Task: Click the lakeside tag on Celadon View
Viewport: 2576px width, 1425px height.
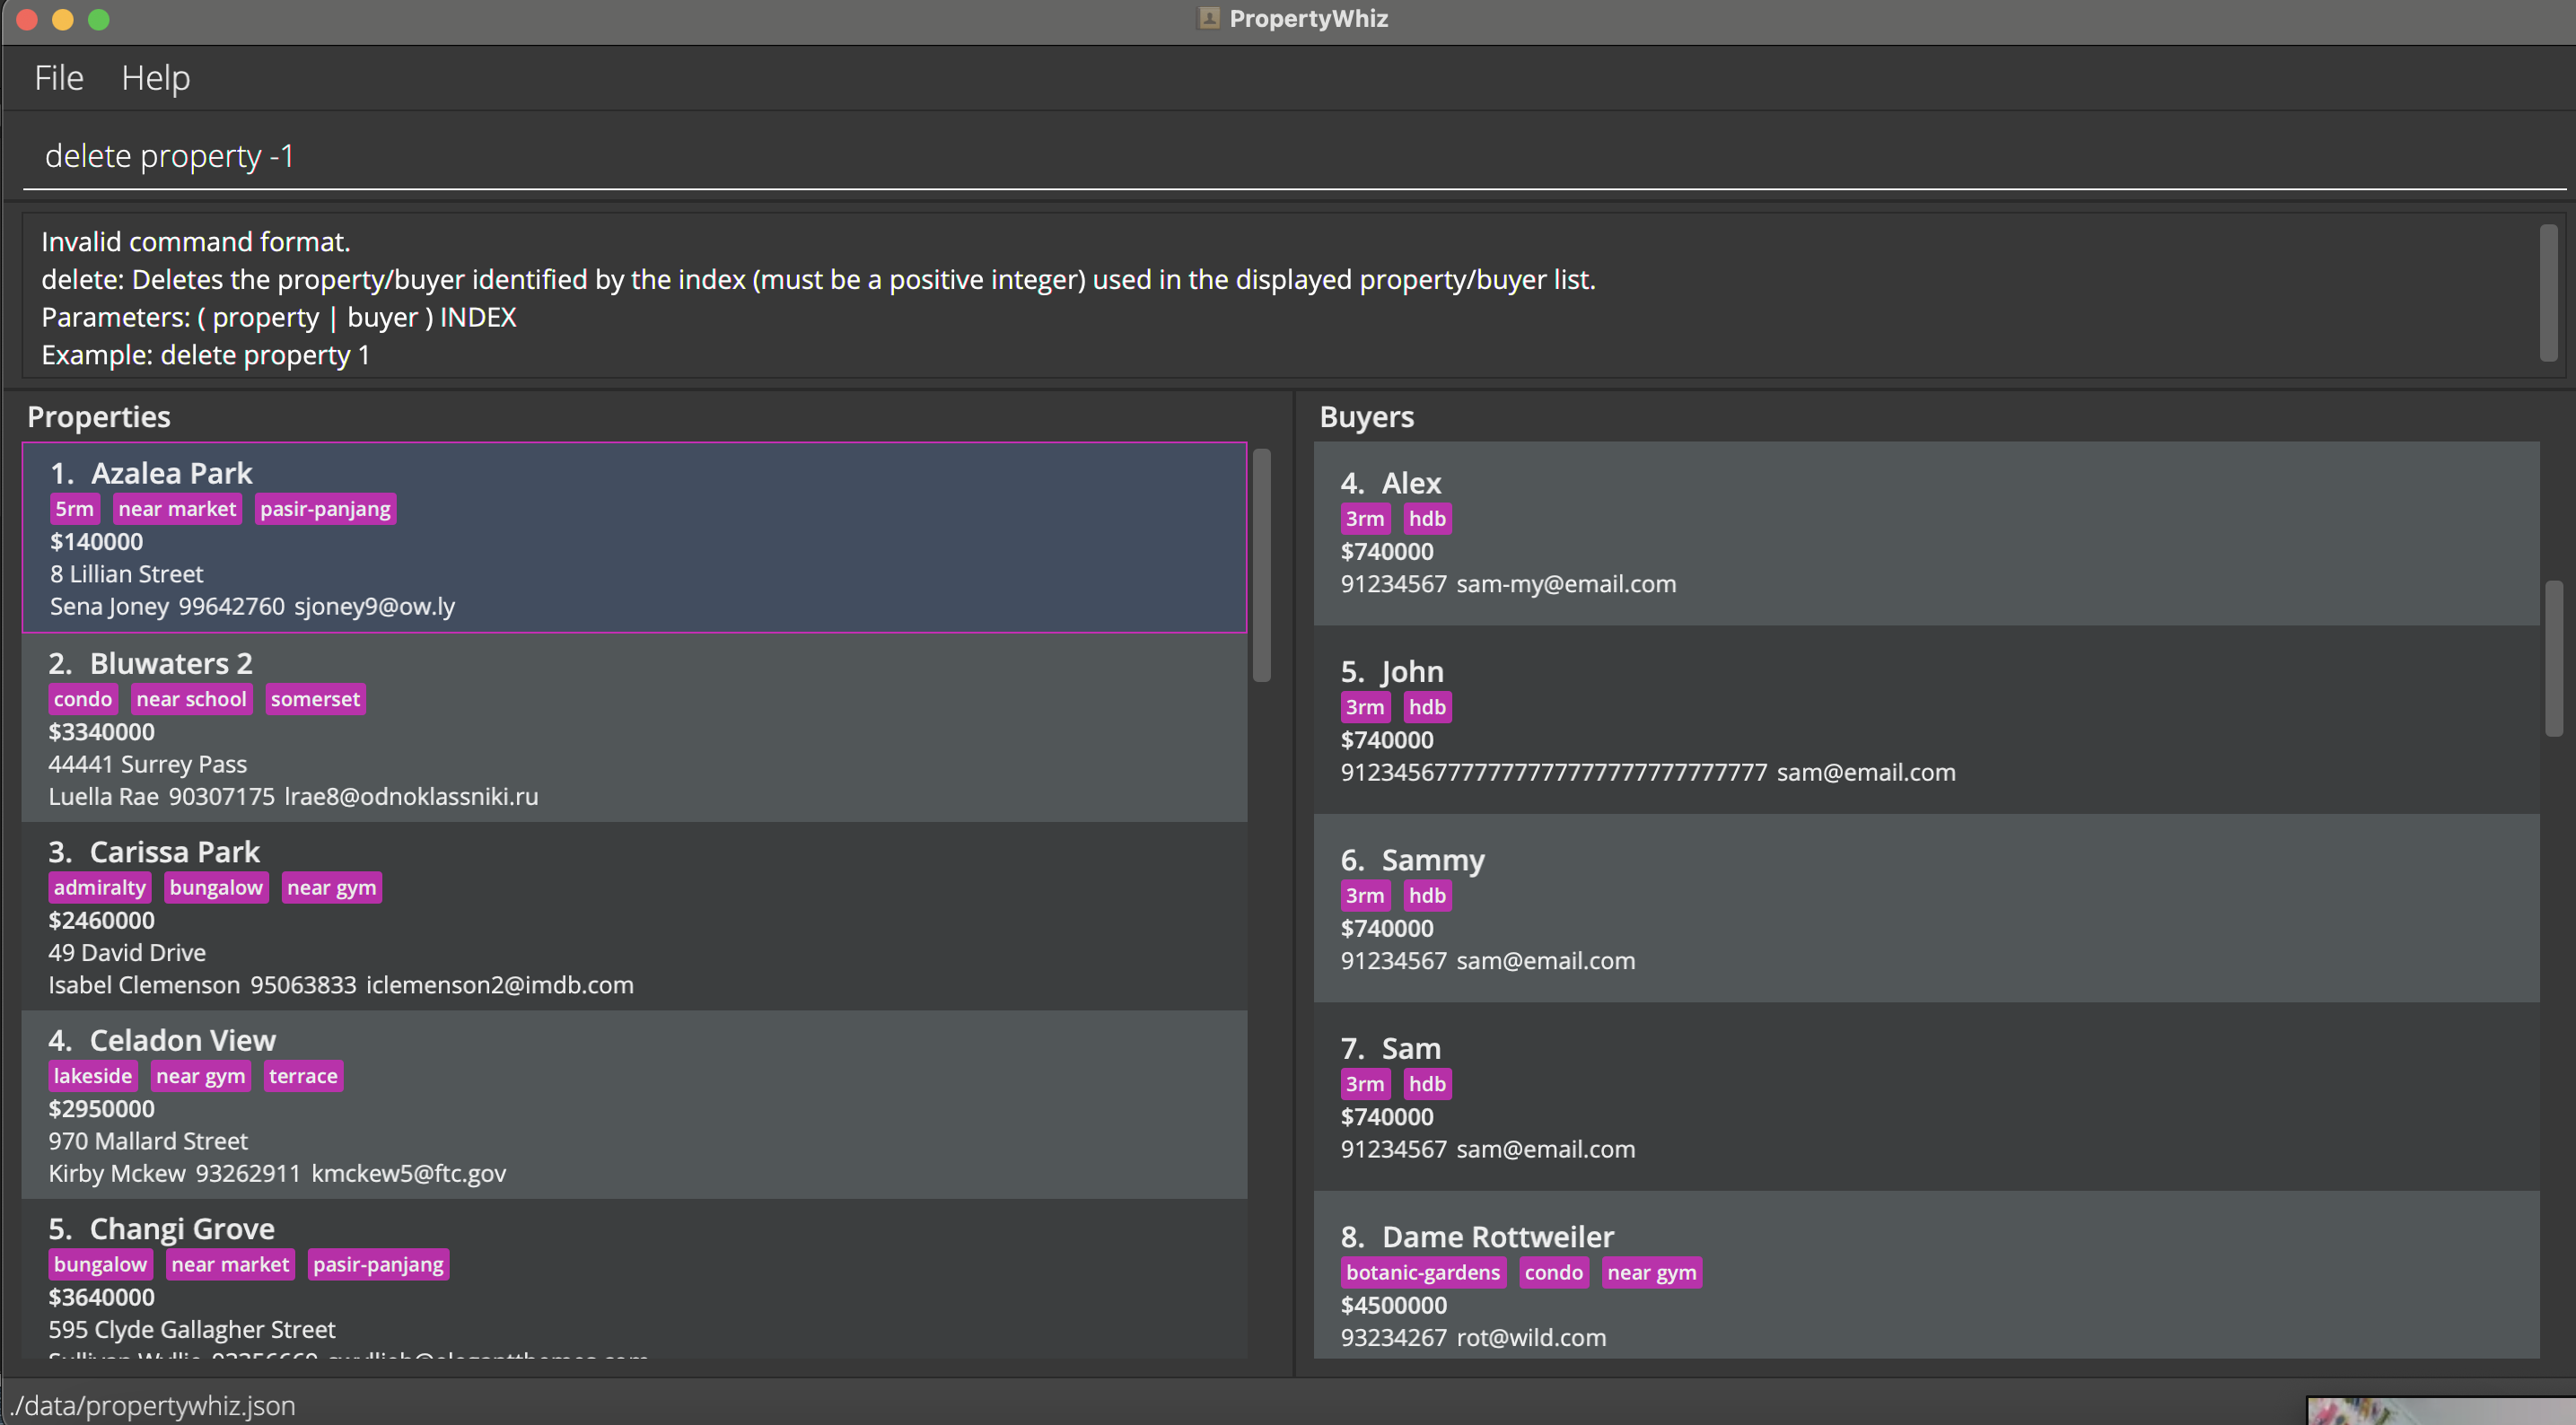Action: pyautogui.click(x=92, y=1076)
